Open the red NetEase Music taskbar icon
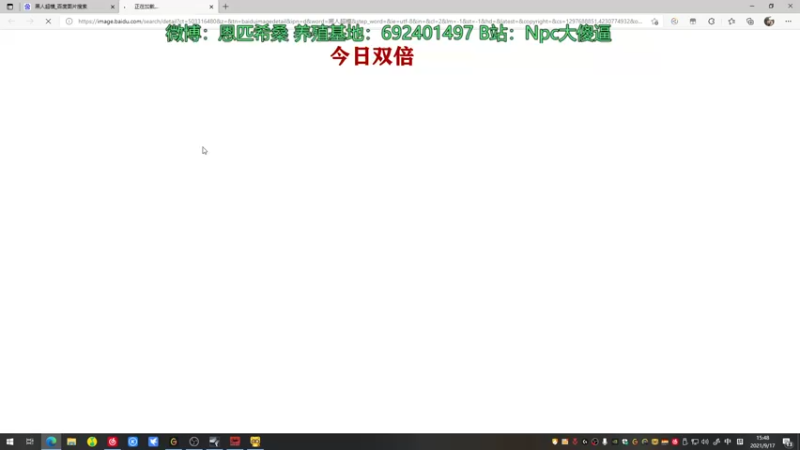Screen dimensions: 800x450 click(x=112, y=441)
